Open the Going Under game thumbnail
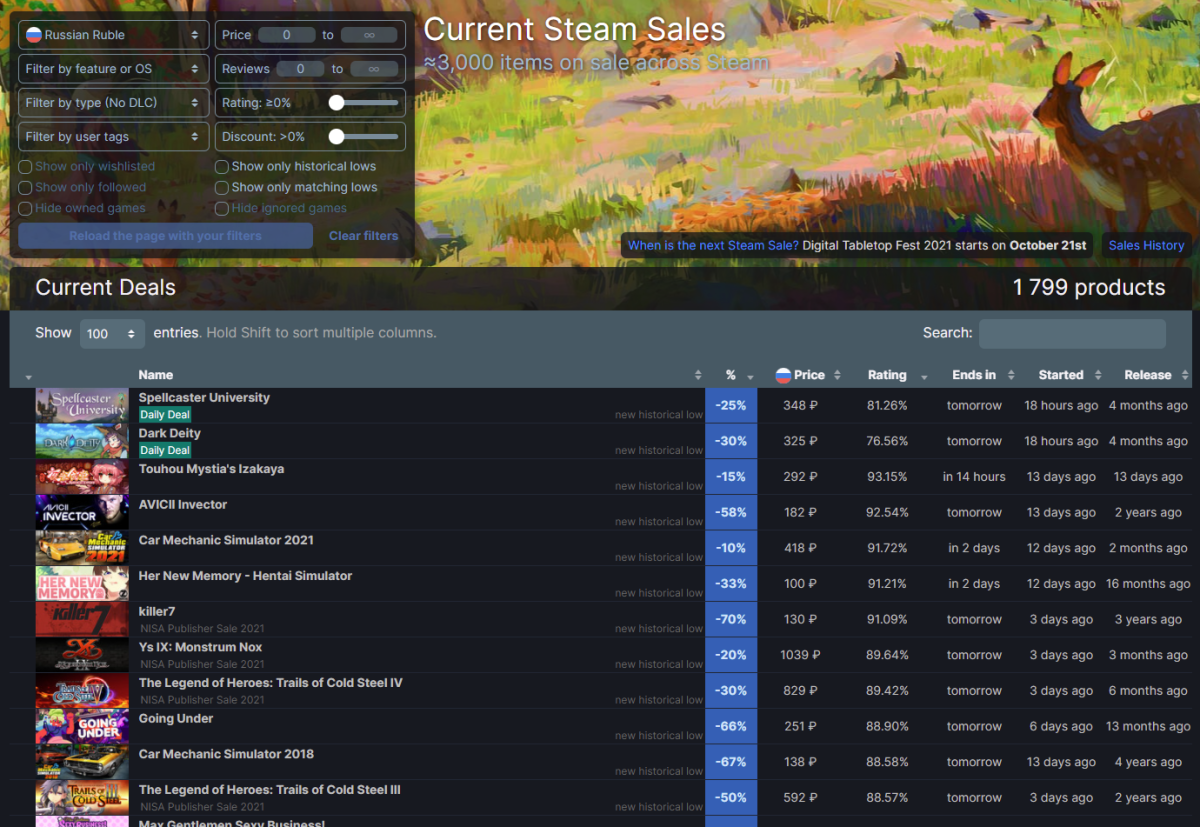The width and height of the screenshot is (1200, 827). pos(82,727)
